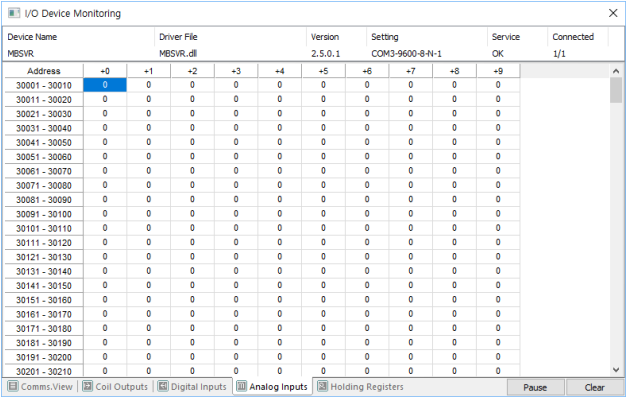Click the +0 column header
This screenshot has width=627, height=398.
[x=105, y=71]
